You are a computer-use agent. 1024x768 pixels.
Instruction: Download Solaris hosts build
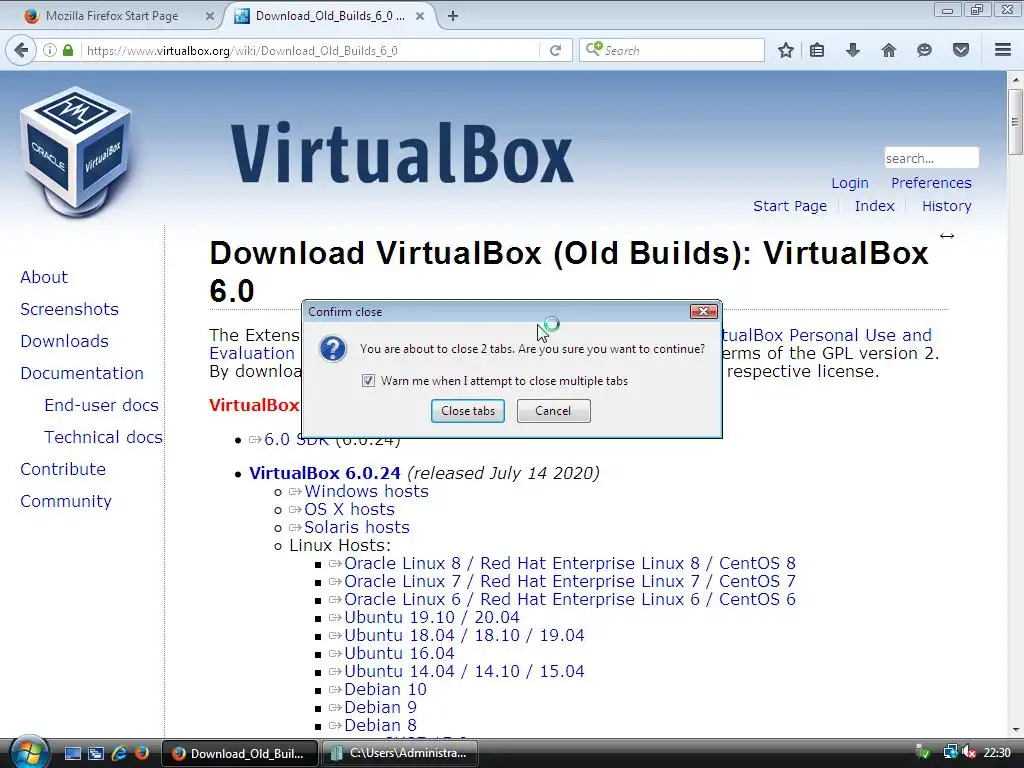pyautogui.click(x=357, y=527)
